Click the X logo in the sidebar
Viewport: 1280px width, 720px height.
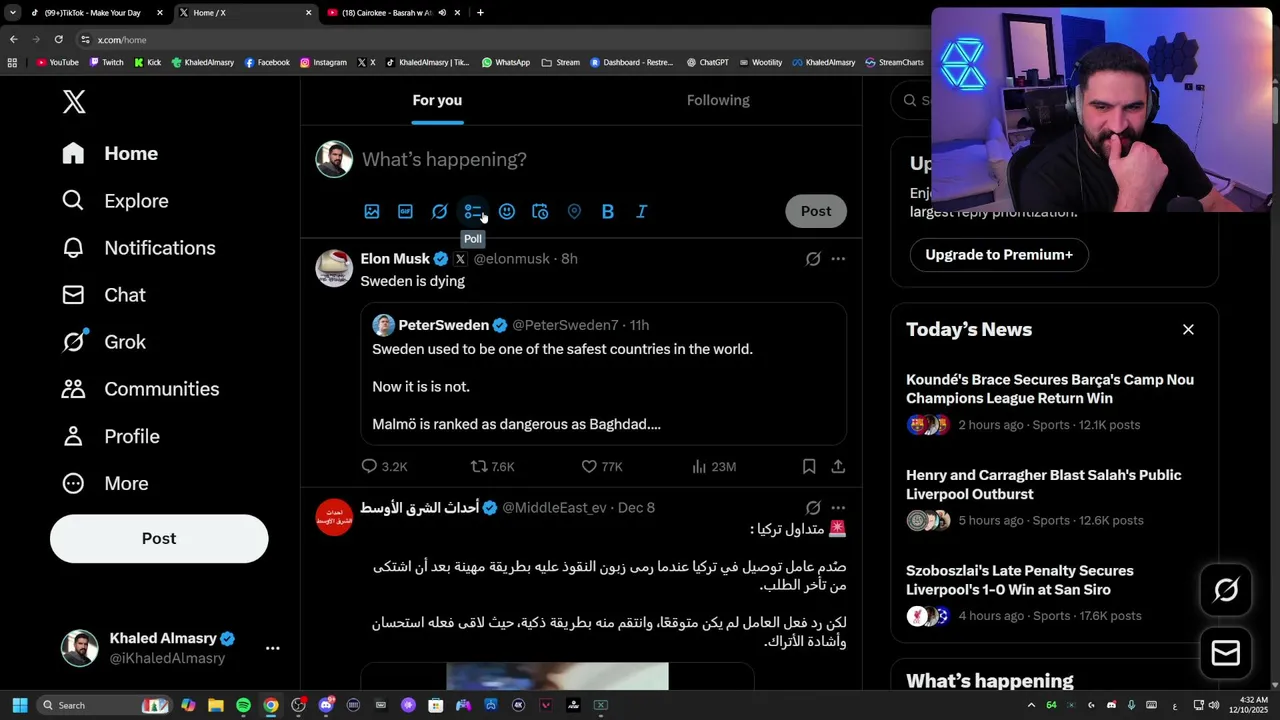tap(74, 101)
